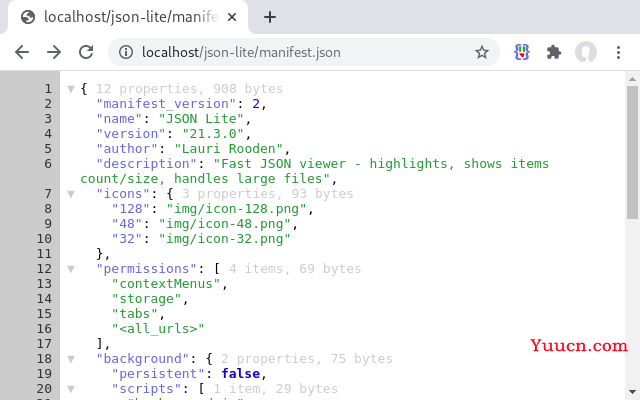This screenshot has width=640, height=400.
Task: Click the "tabs" permission string
Action: tap(135, 314)
